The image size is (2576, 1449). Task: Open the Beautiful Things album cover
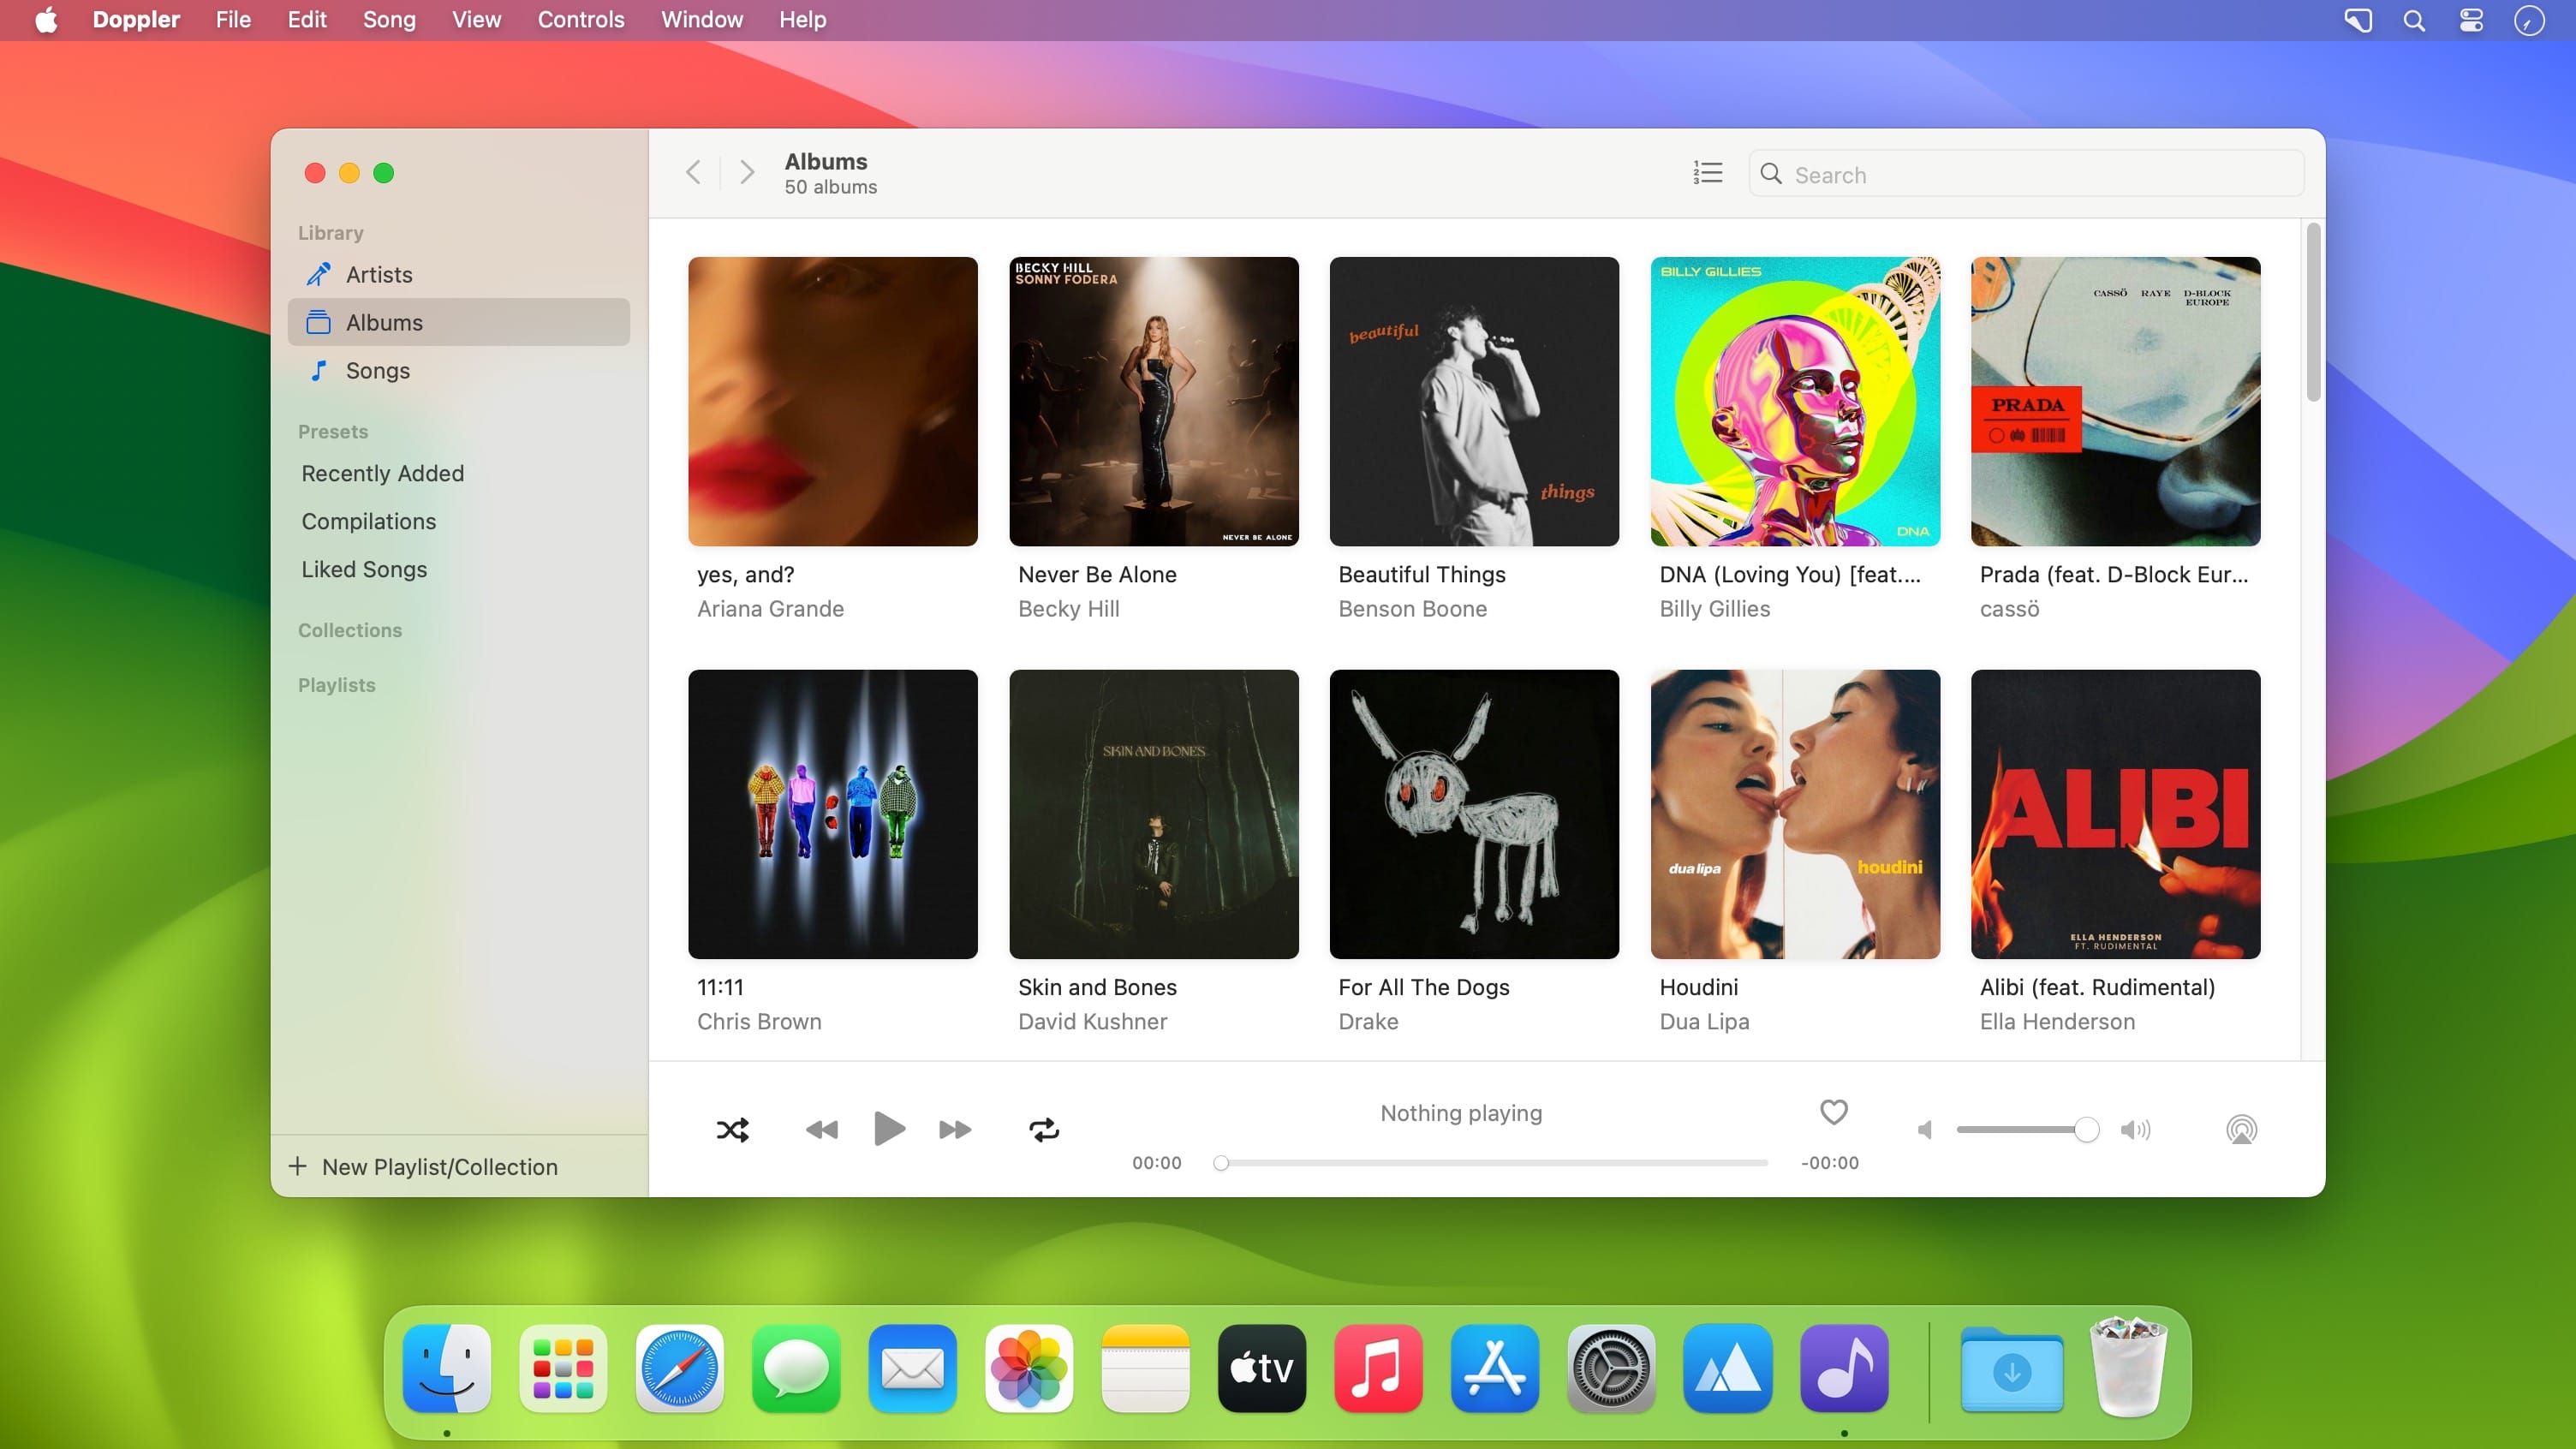1474,401
